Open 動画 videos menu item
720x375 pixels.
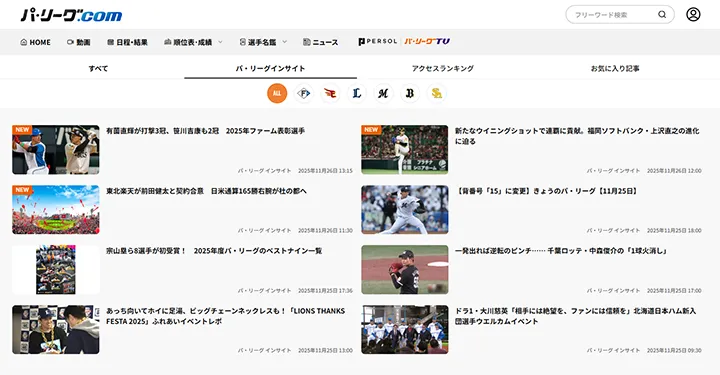pyautogui.click(x=79, y=42)
